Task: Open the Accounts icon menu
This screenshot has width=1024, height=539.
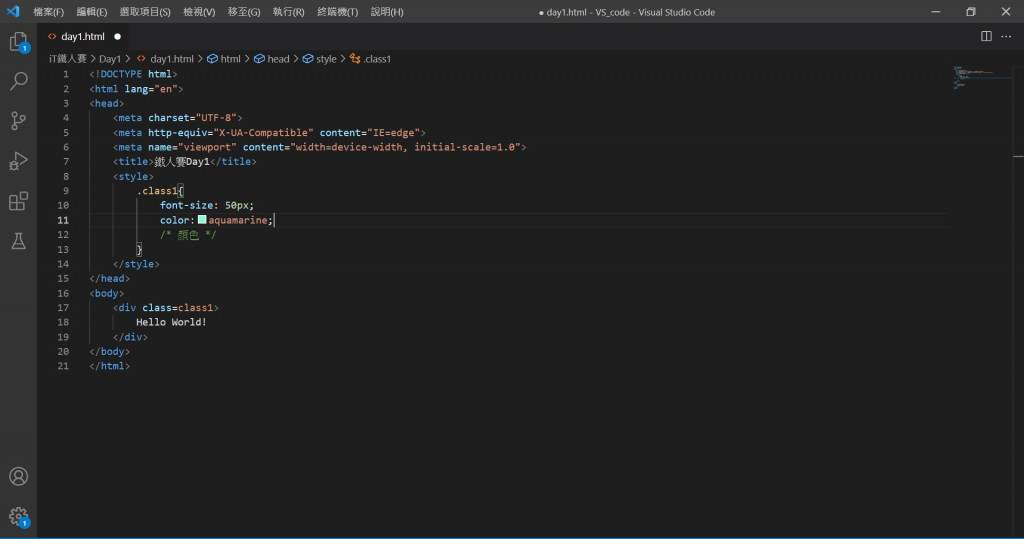Action: point(18,476)
